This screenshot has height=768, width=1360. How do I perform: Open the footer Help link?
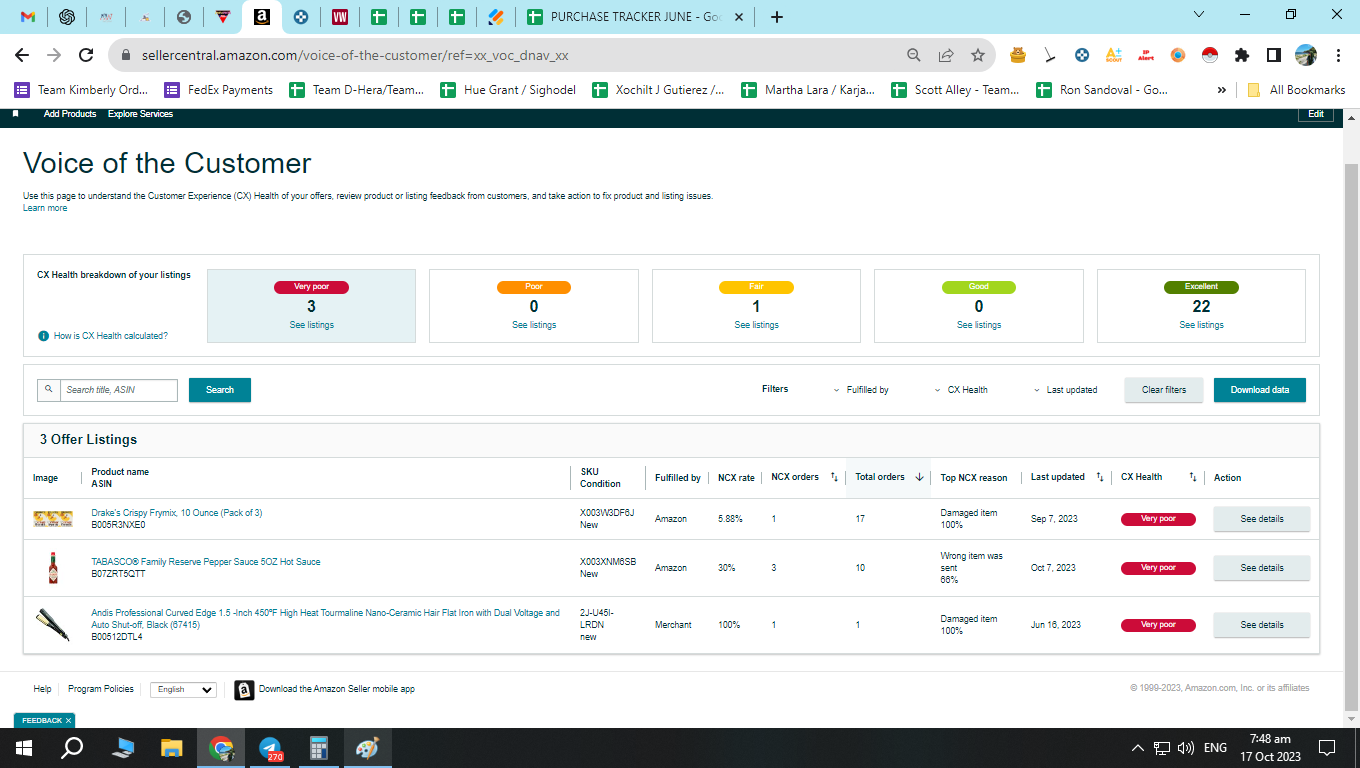coord(42,689)
